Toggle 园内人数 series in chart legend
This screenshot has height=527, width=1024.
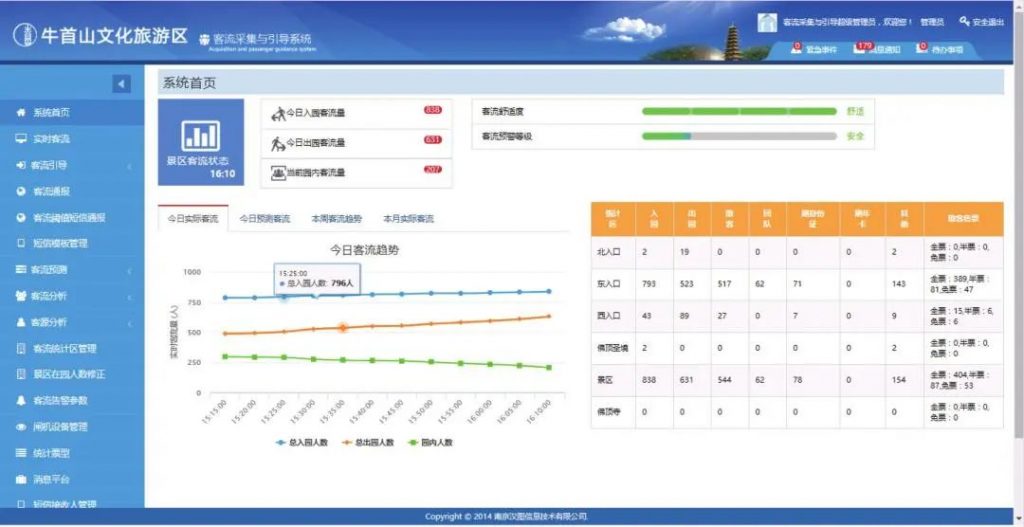click(x=430, y=441)
